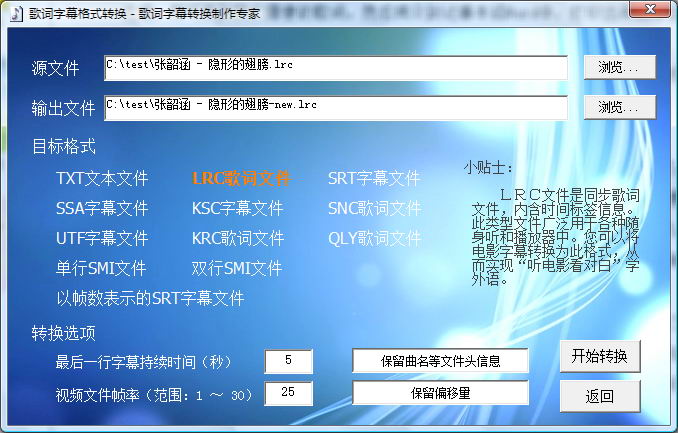Choose 以帧数表示的SRT字幕文件 option
Screen dimensions: 678x433
(x=150, y=299)
